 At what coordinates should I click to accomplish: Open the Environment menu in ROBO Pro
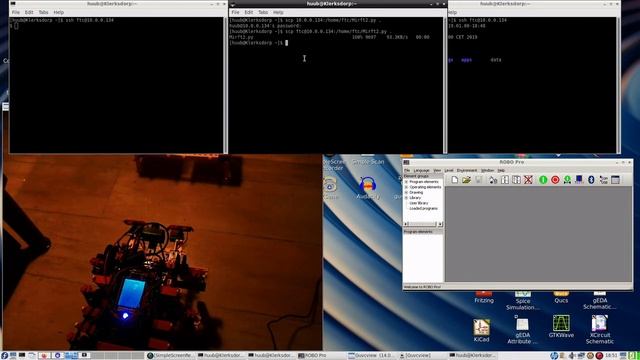467,170
